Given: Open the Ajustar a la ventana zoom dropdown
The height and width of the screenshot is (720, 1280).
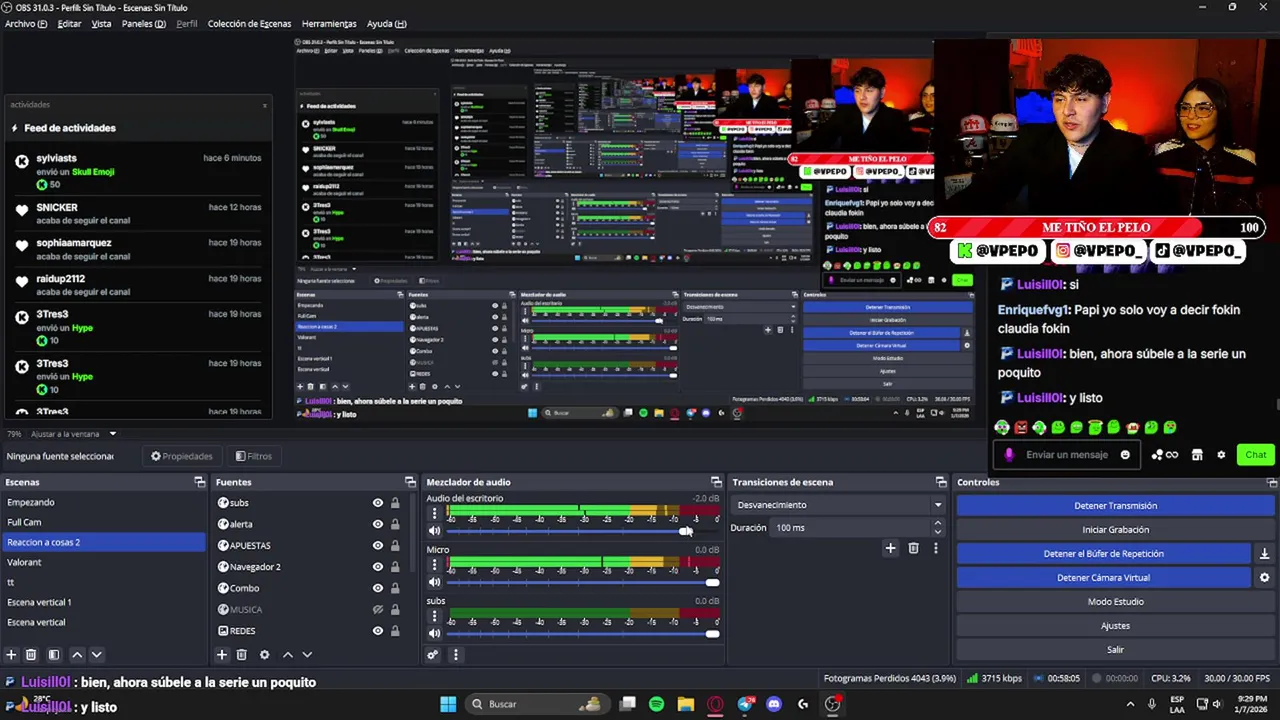Looking at the screenshot, I should coord(73,434).
